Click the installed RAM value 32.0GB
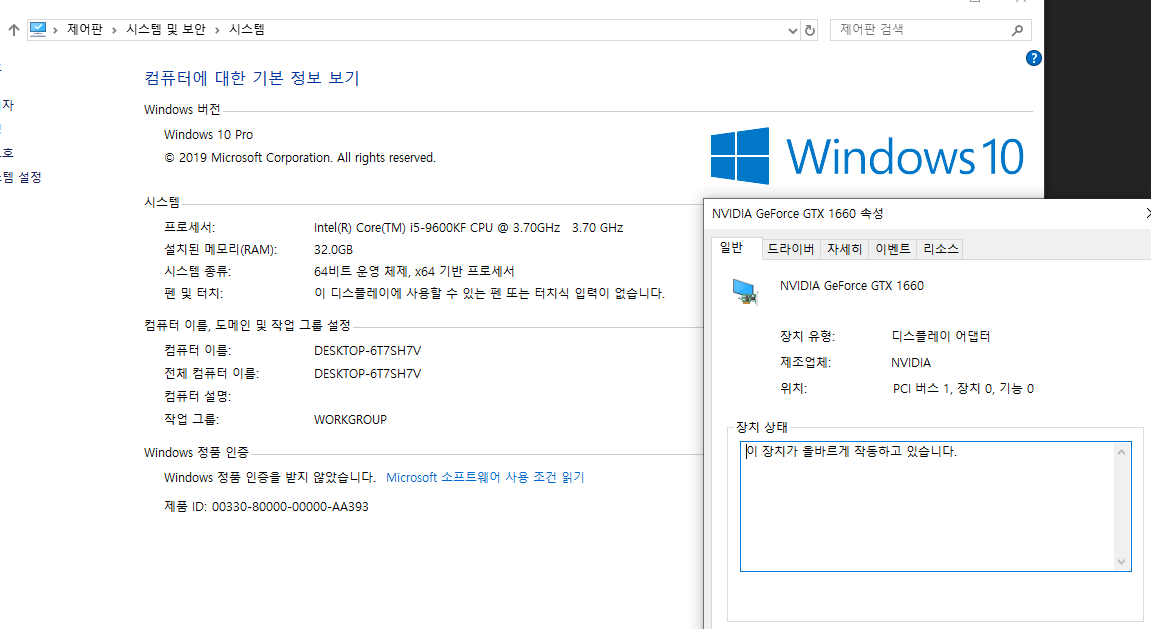The width and height of the screenshot is (1151, 629). (333, 250)
